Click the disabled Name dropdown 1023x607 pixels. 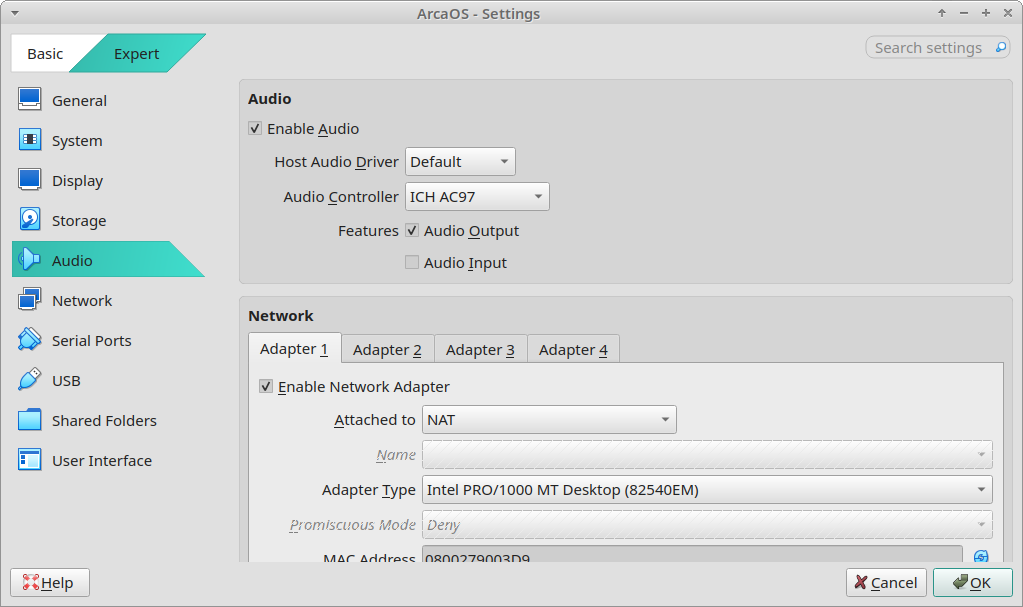coord(707,454)
